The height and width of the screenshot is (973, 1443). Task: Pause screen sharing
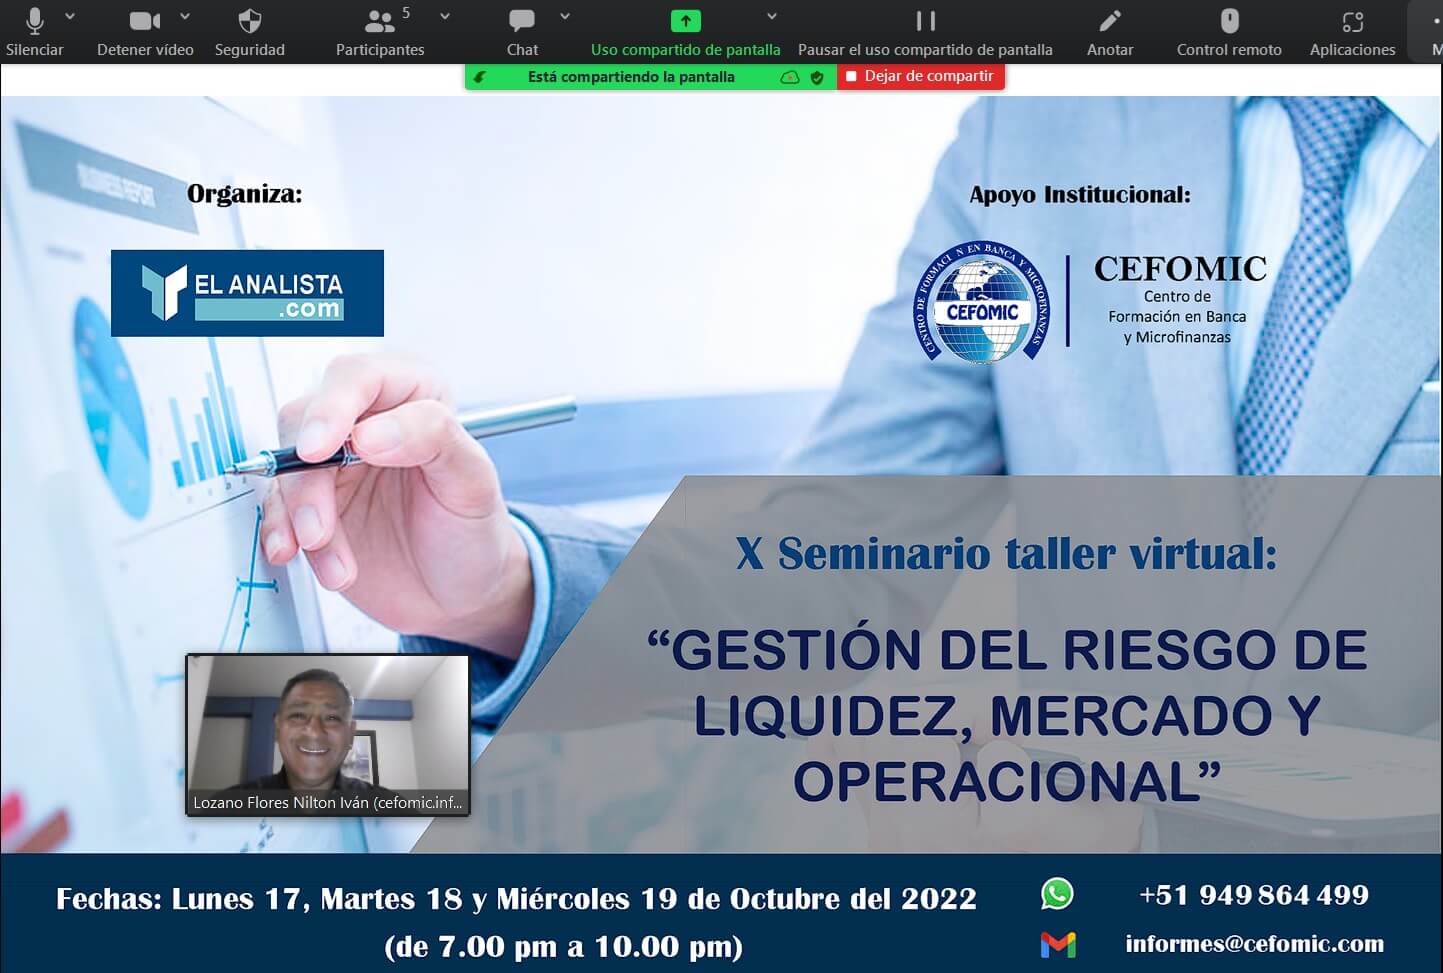925,31
